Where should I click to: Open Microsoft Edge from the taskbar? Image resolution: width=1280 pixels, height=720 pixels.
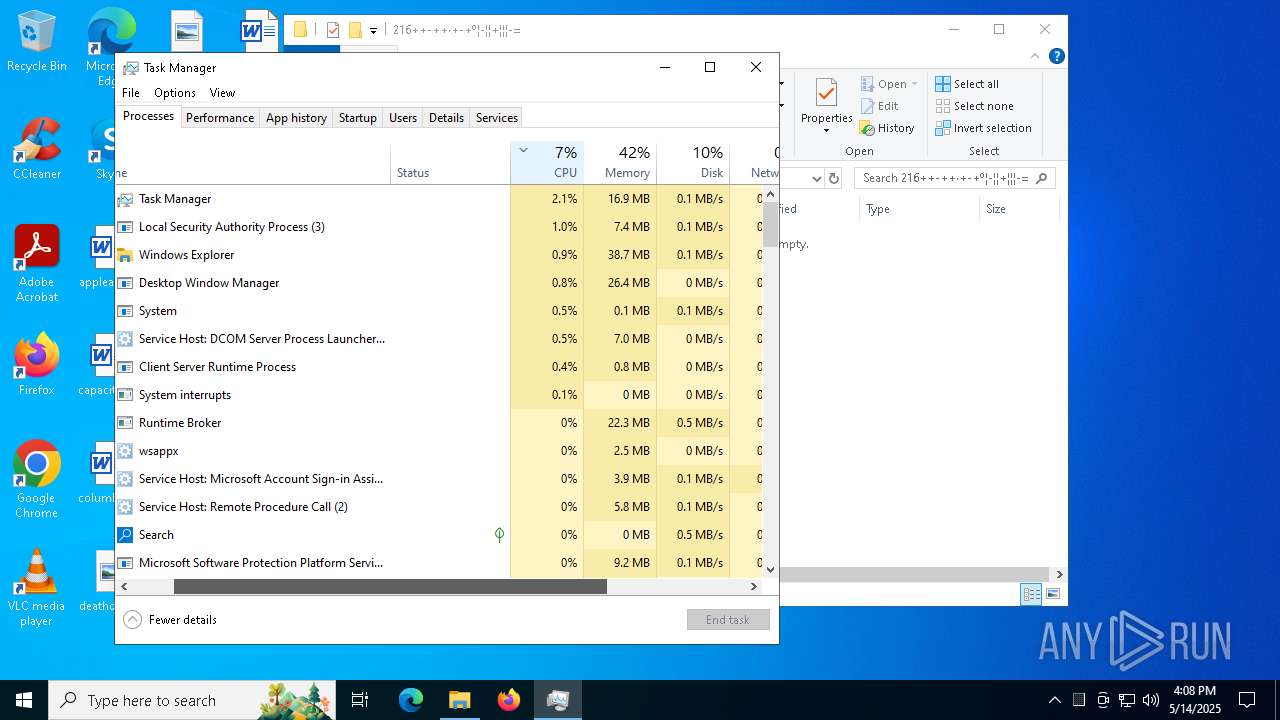tap(411, 700)
